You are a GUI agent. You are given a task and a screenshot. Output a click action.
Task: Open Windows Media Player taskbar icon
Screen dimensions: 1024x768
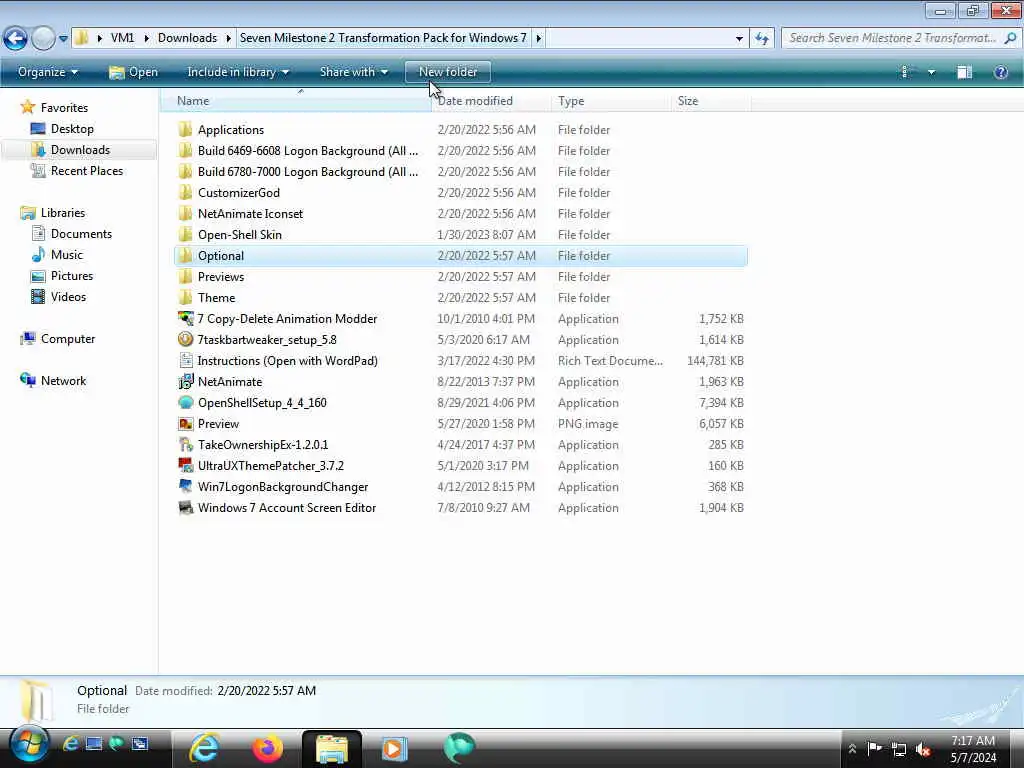[x=394, y=748]
